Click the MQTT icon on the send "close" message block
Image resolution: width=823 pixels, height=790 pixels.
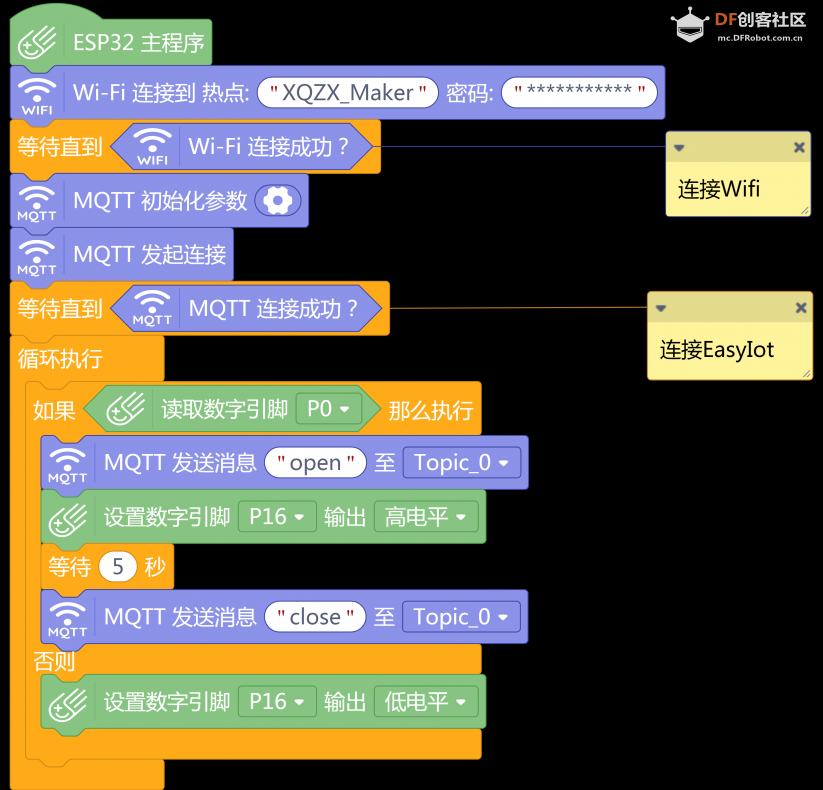pos(68,619)
